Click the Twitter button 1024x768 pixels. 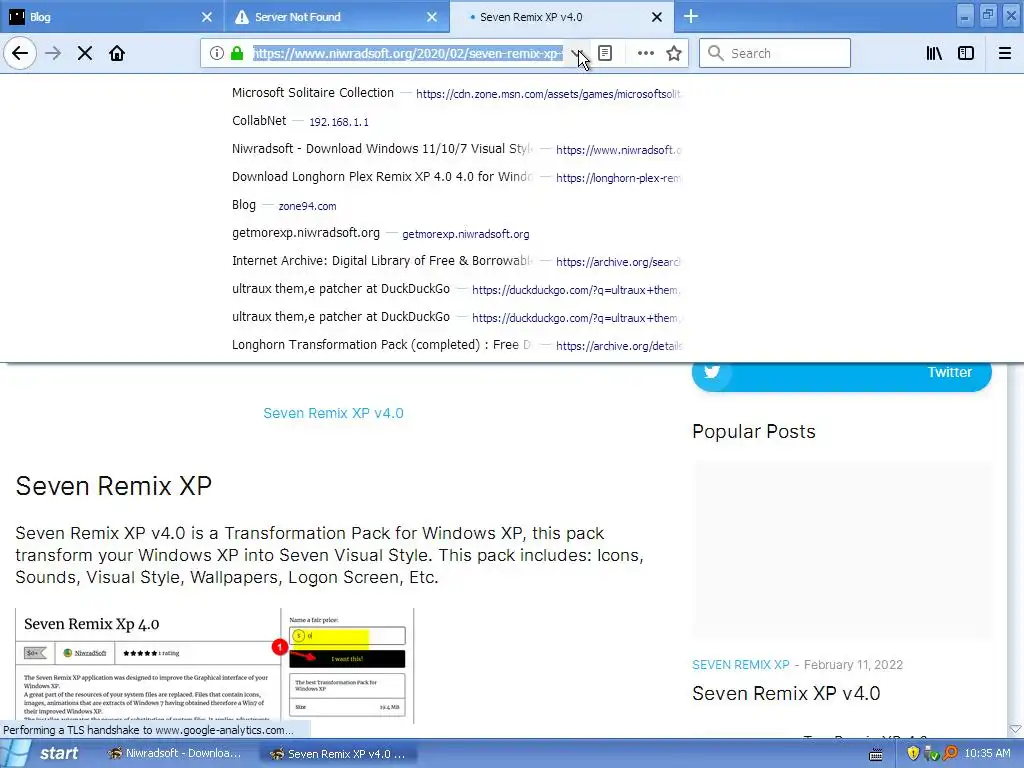coord(841,376)
